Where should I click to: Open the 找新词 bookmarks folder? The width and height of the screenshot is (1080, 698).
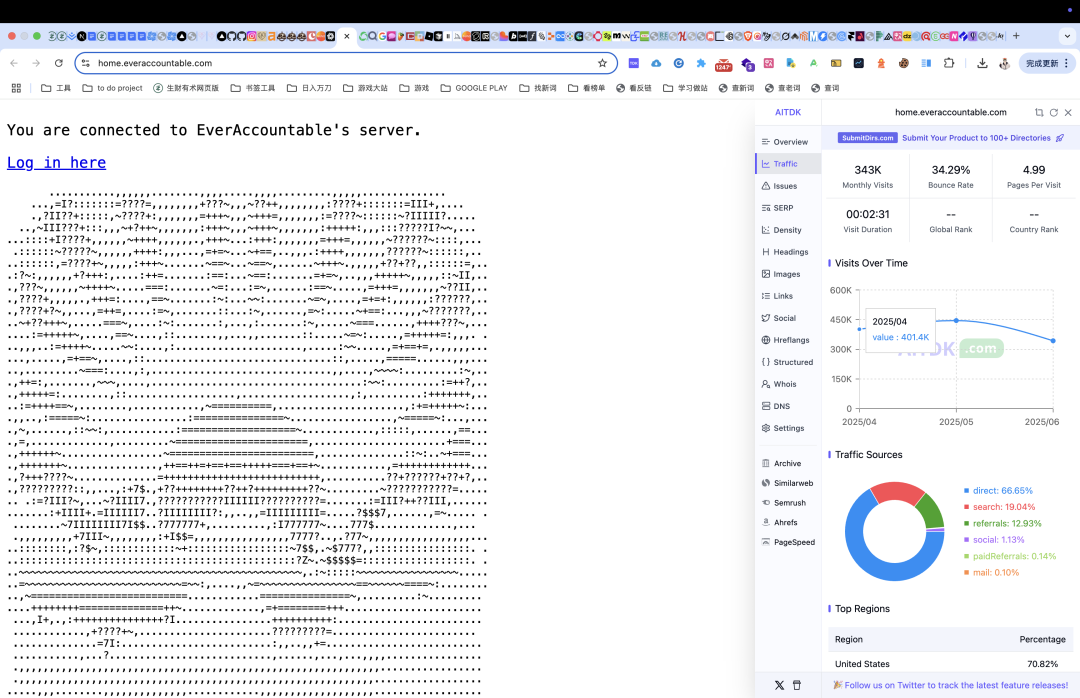pyautogui.click(x=538, y=88)
